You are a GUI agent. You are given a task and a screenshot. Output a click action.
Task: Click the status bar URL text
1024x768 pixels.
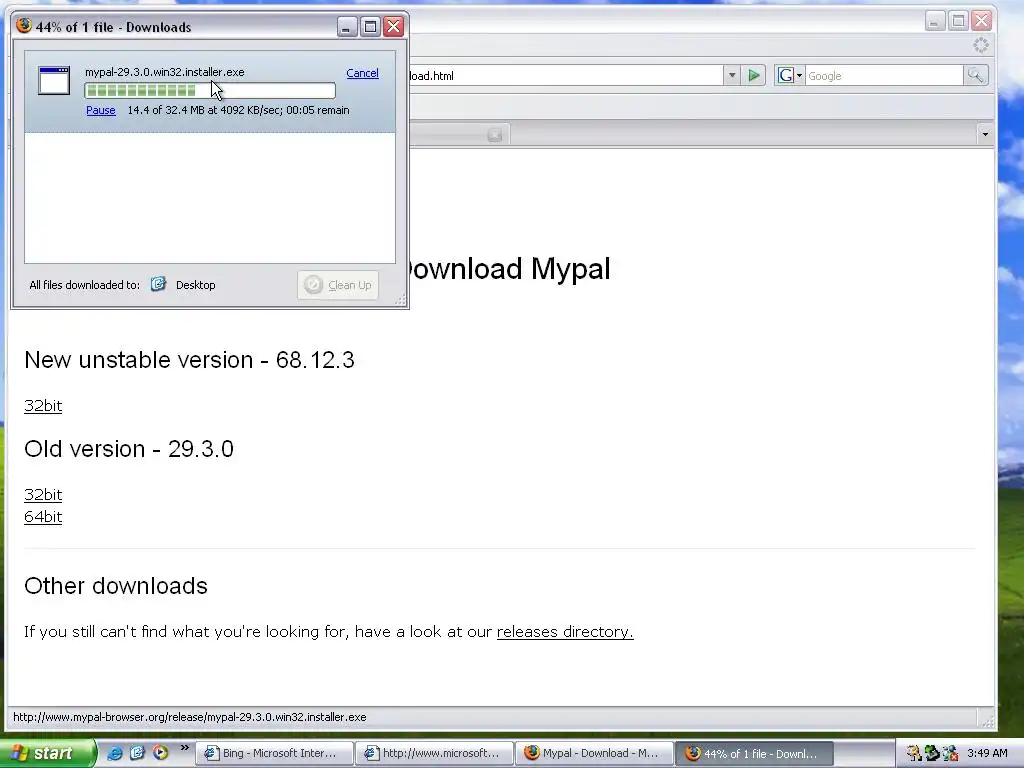(189, 717)
